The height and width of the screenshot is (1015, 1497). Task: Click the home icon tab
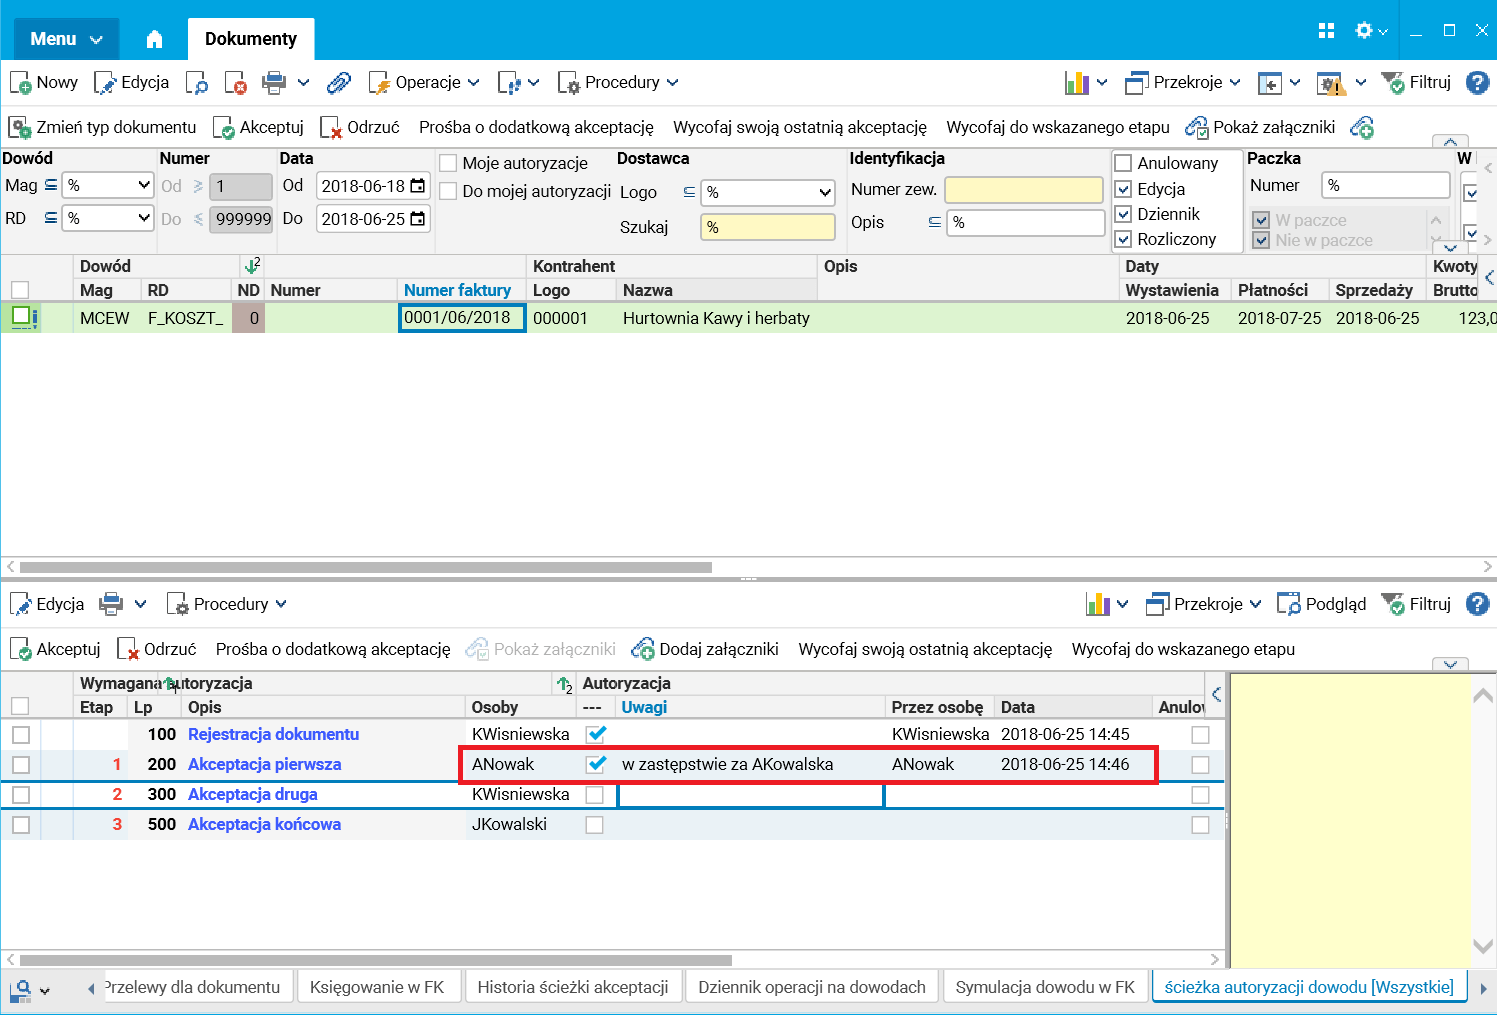pos(154,39)
